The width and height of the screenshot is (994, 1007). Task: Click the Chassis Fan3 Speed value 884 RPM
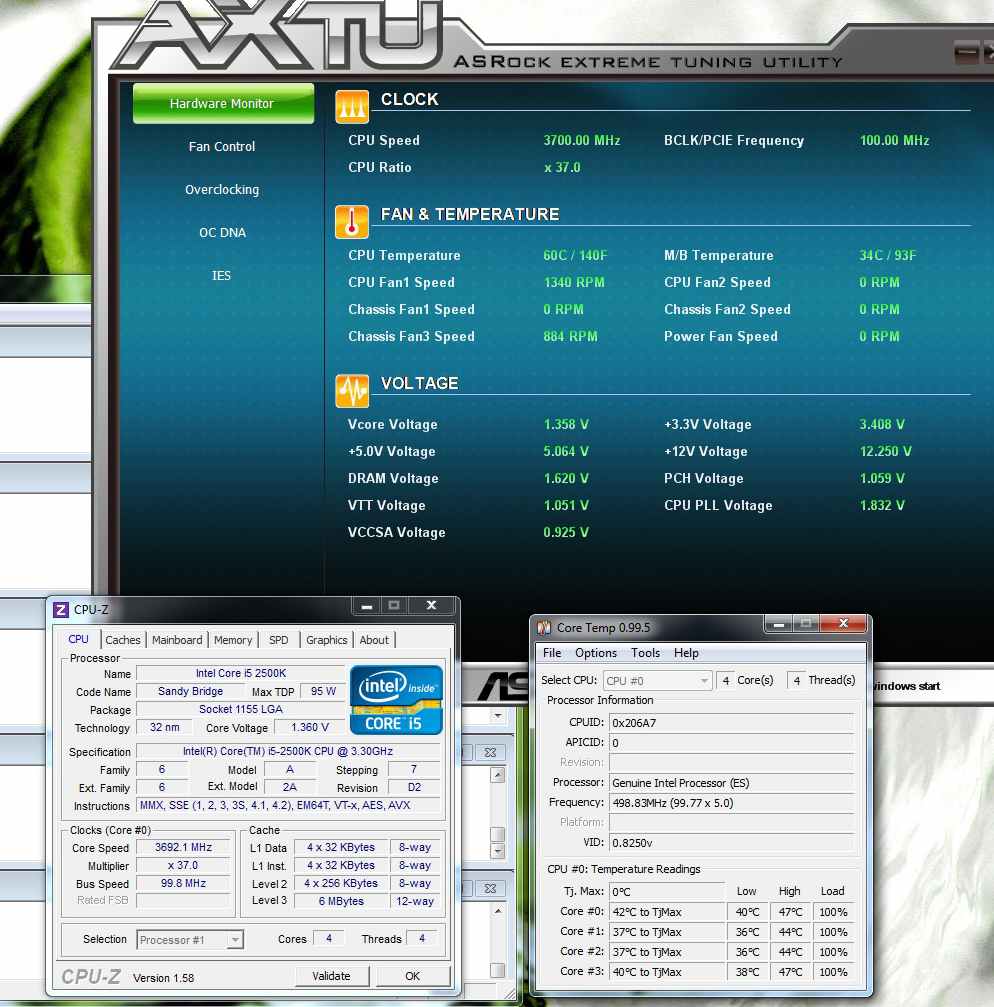click(570, 336)
